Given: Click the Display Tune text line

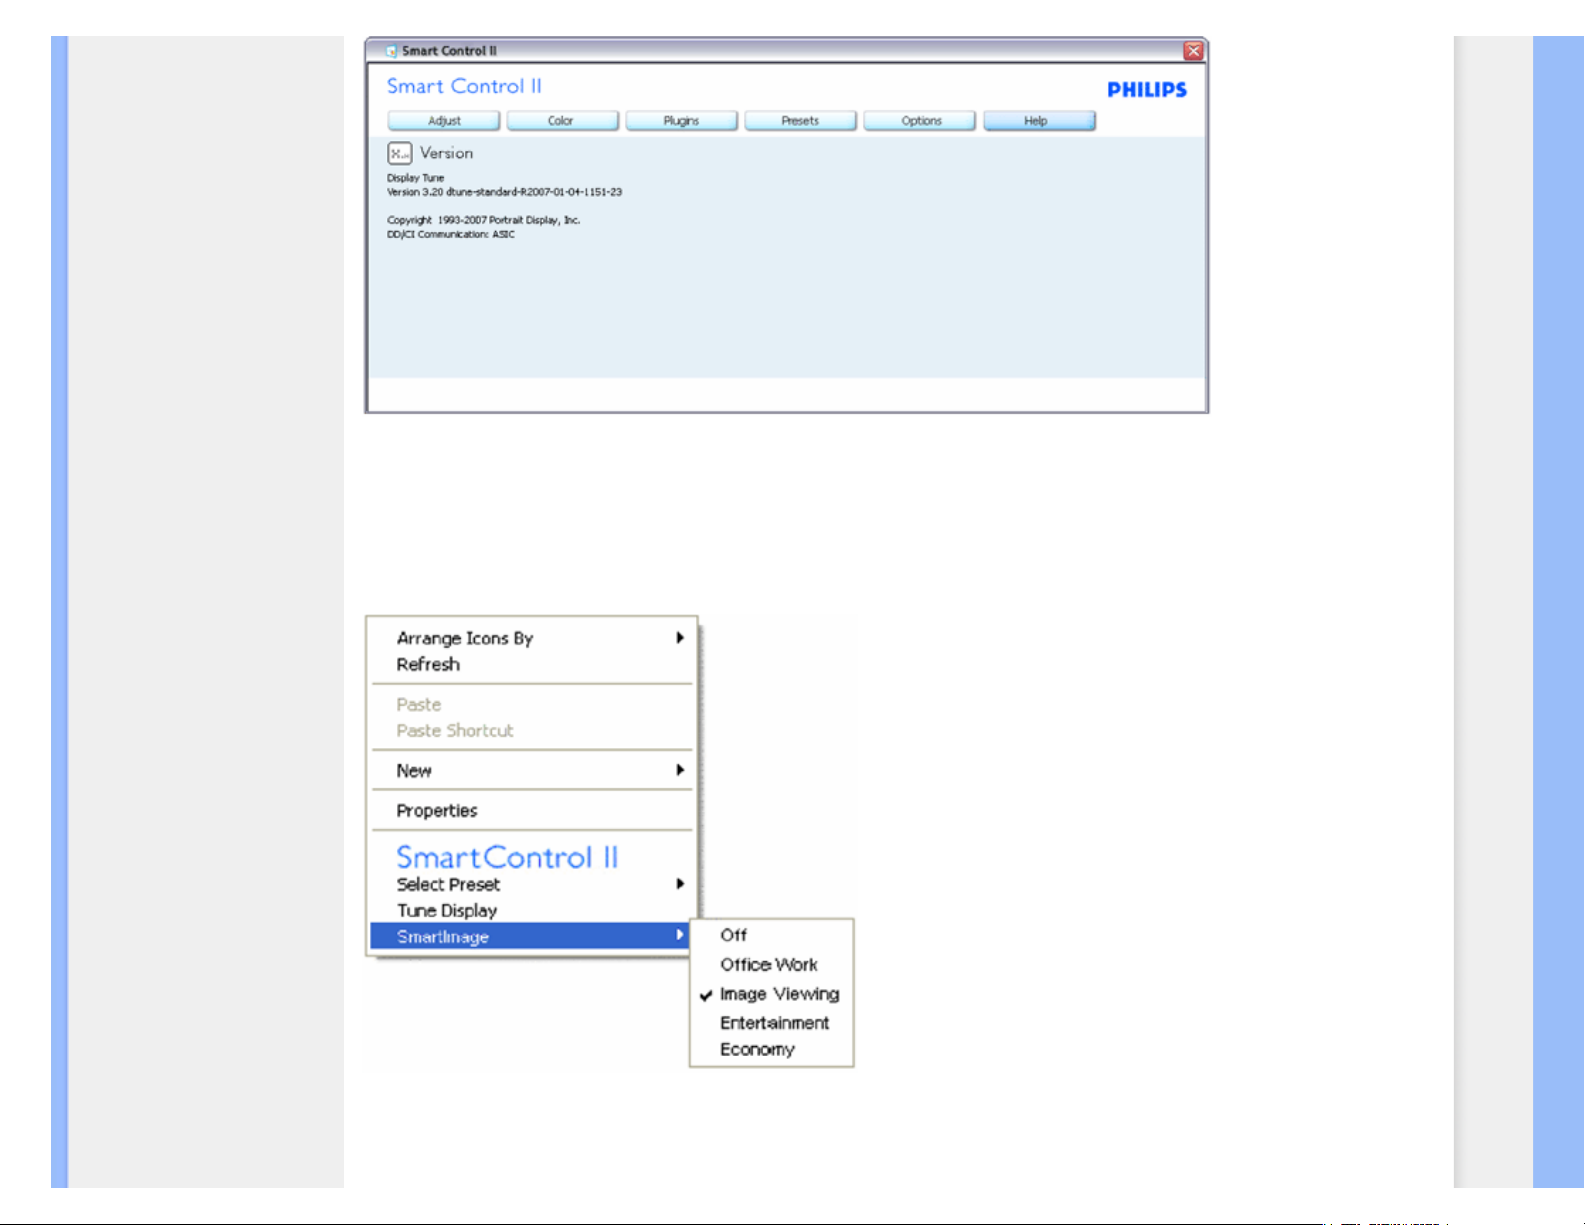Looking at the screenshot, I should (415, 178).
